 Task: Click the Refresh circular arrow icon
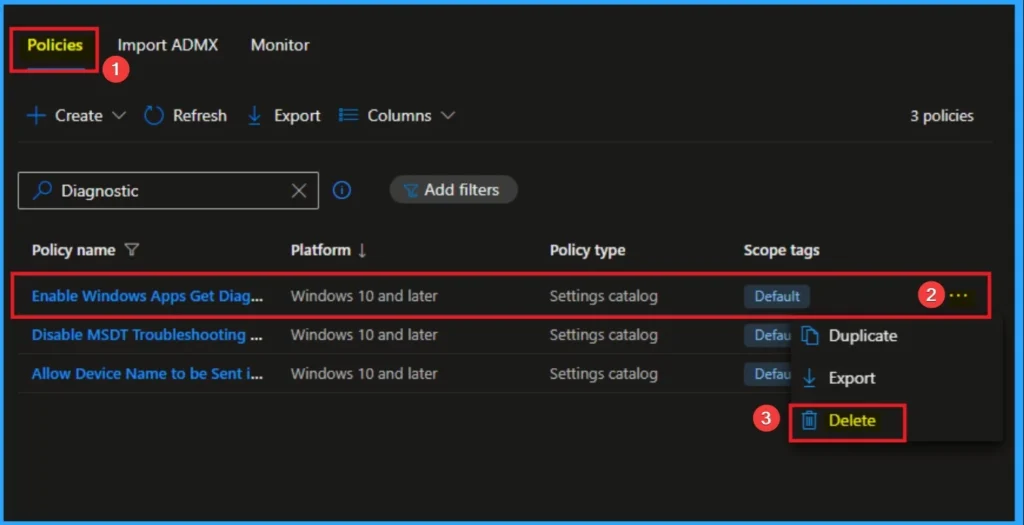[x=154, y=116]
